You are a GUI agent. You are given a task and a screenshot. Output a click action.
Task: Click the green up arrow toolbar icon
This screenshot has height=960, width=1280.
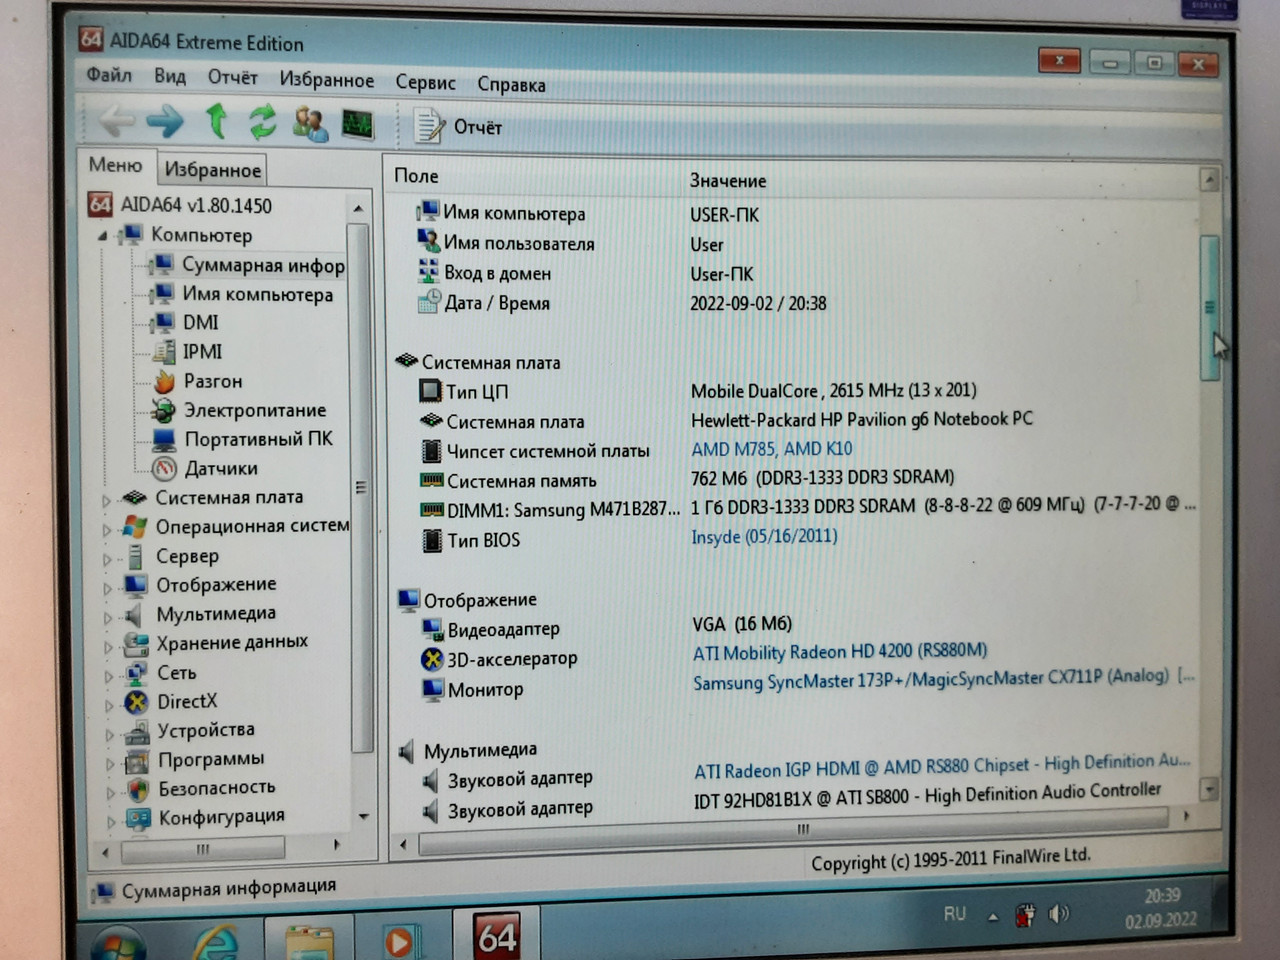[x=216, y=122]
